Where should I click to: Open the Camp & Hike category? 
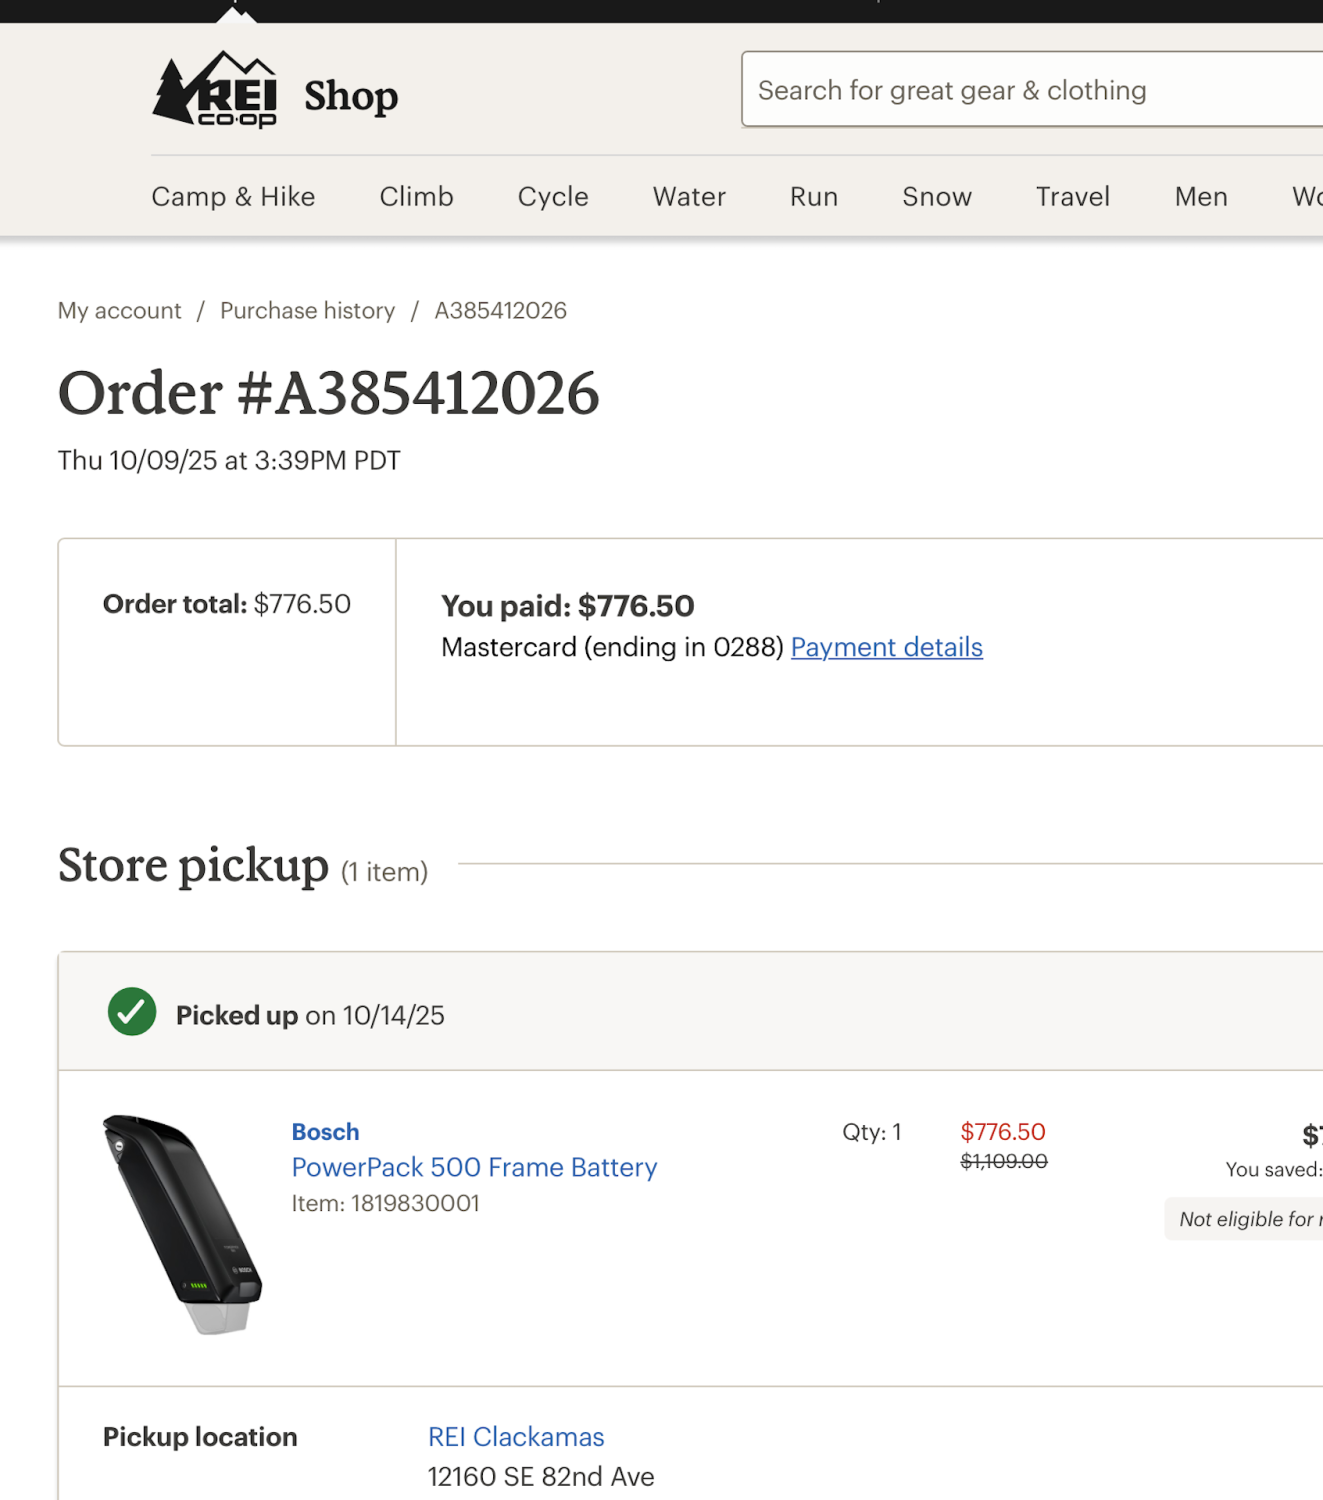click(x=233, y=197)
